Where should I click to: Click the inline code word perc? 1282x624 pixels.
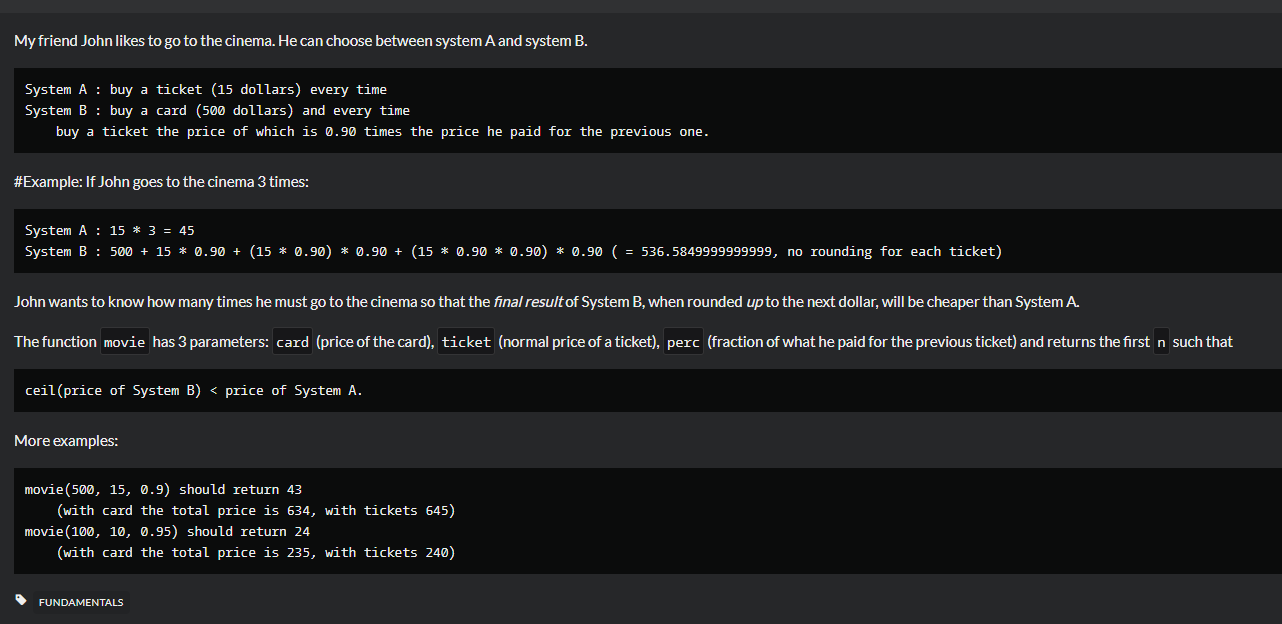[683, 342]
